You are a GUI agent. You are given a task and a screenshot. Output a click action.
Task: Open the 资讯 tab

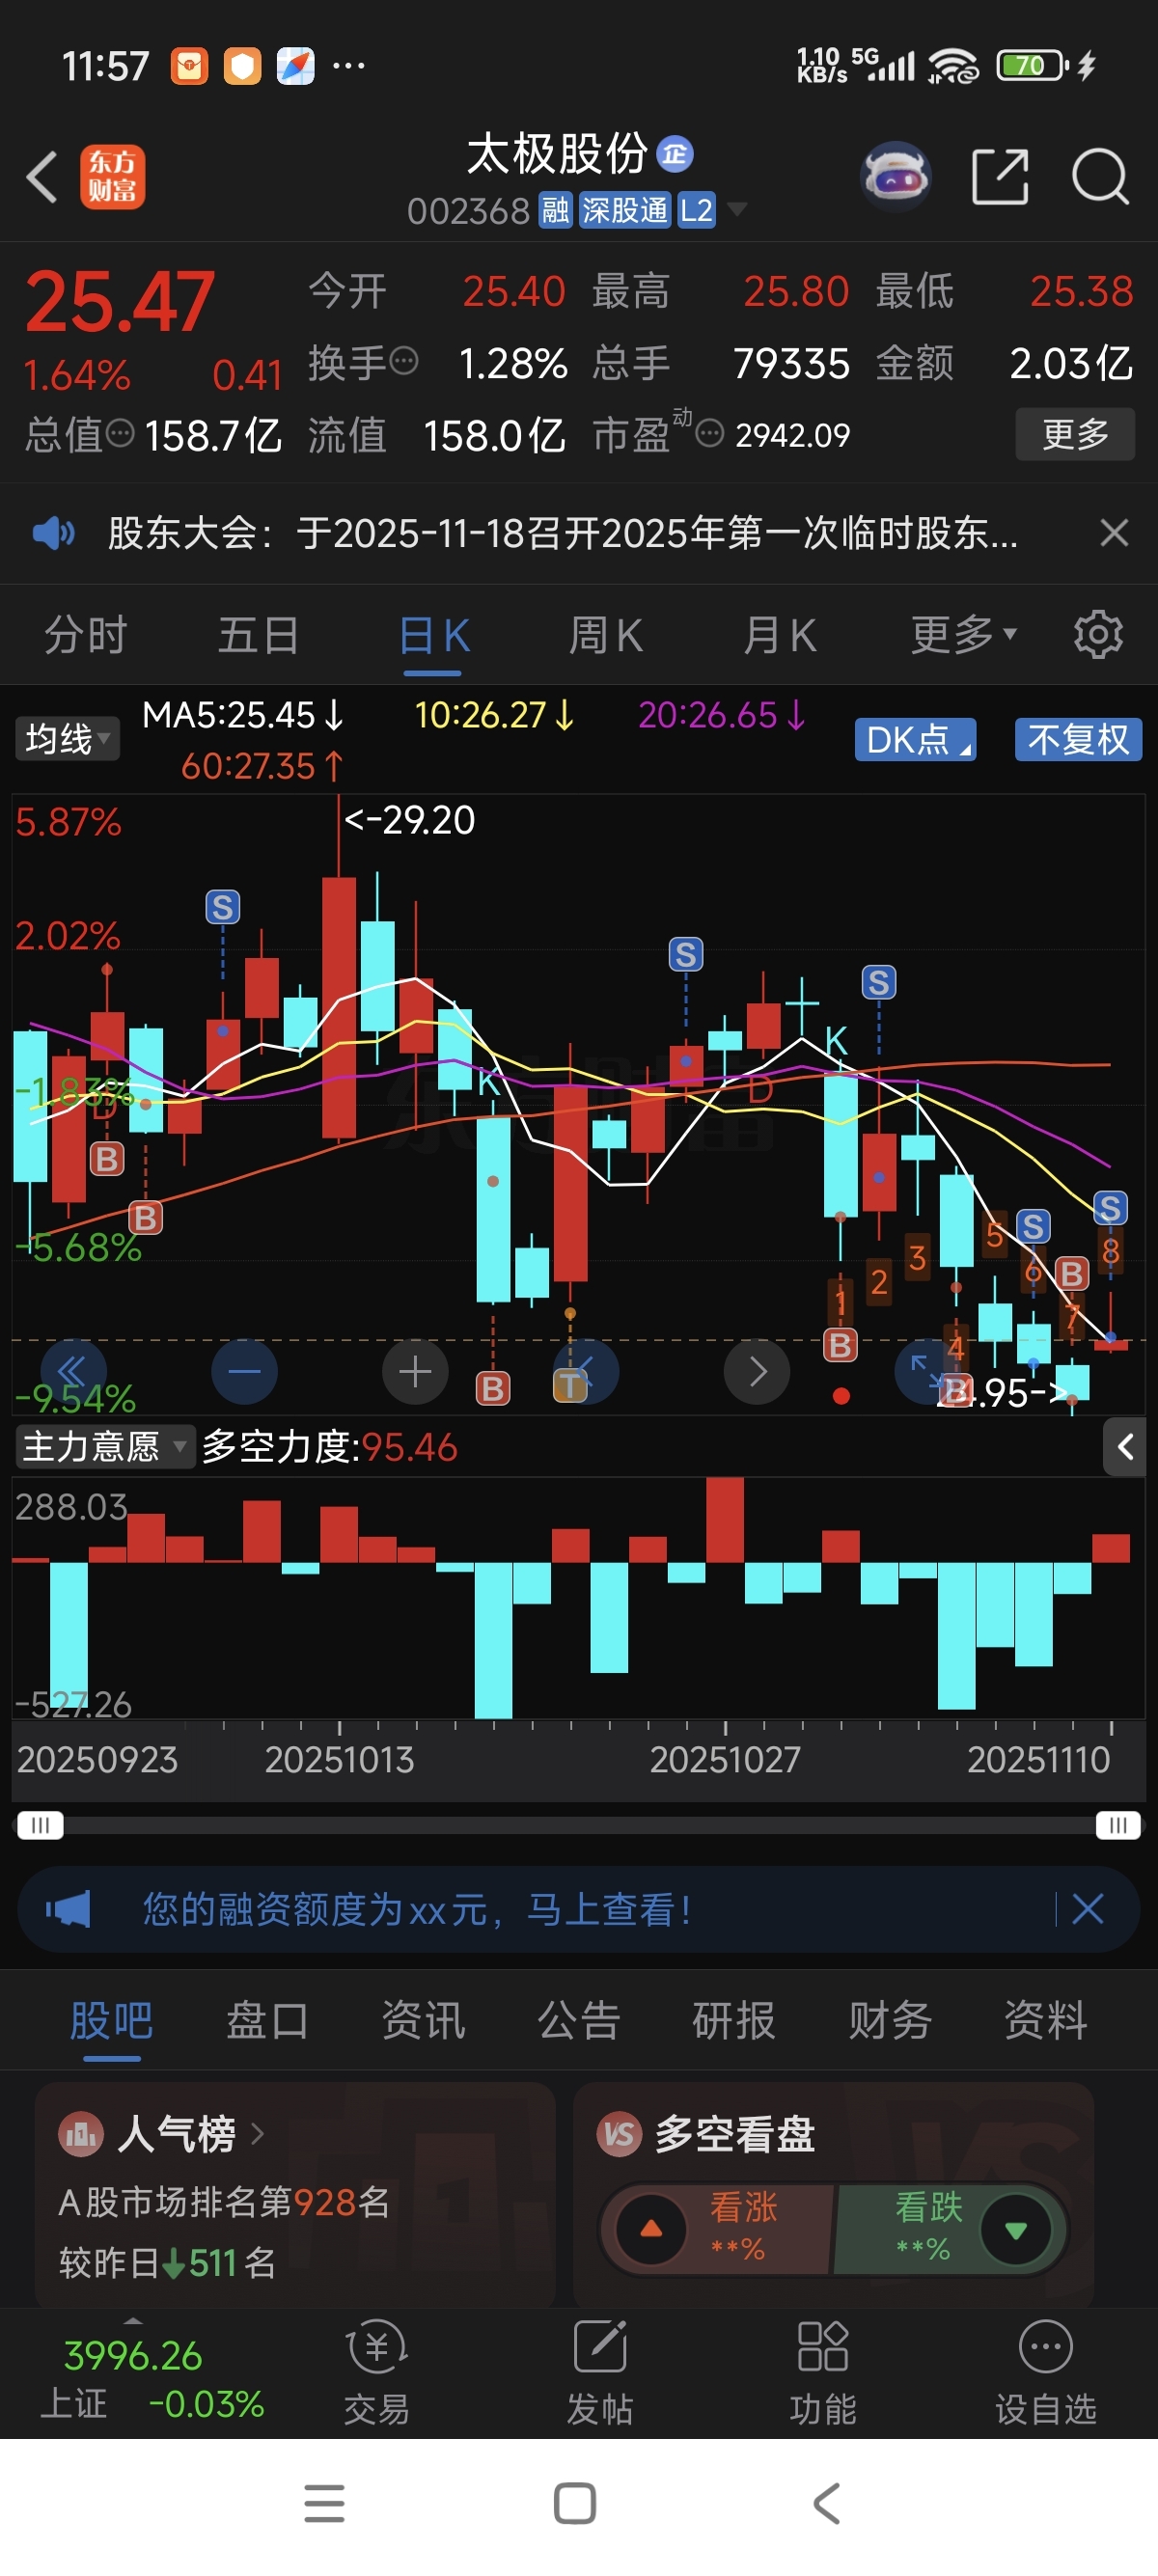pos(423,2021)
